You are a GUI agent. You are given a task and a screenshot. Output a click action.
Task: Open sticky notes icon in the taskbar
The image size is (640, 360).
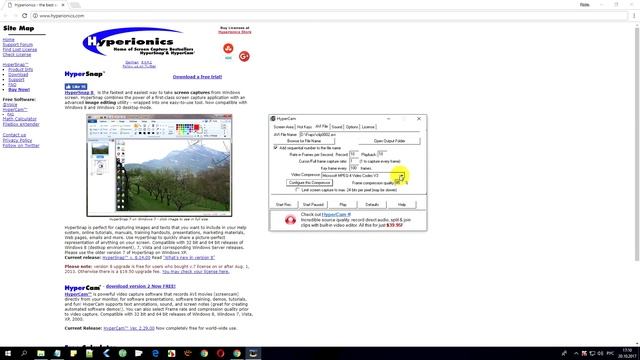pos(73,353)
